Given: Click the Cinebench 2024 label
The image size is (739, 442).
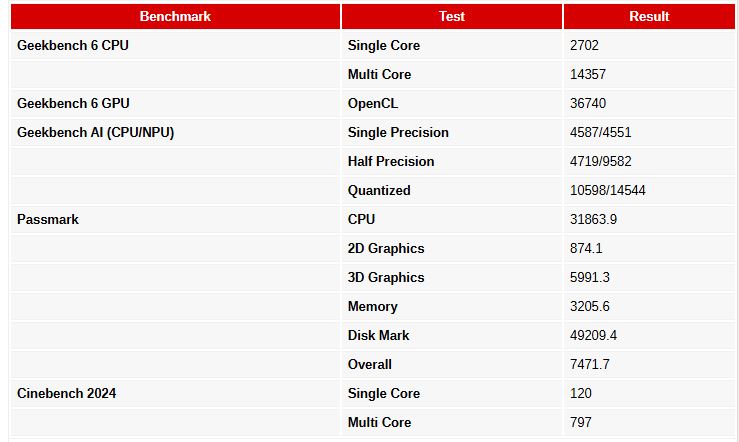Looking at the screenshot, I should [66, 393].
